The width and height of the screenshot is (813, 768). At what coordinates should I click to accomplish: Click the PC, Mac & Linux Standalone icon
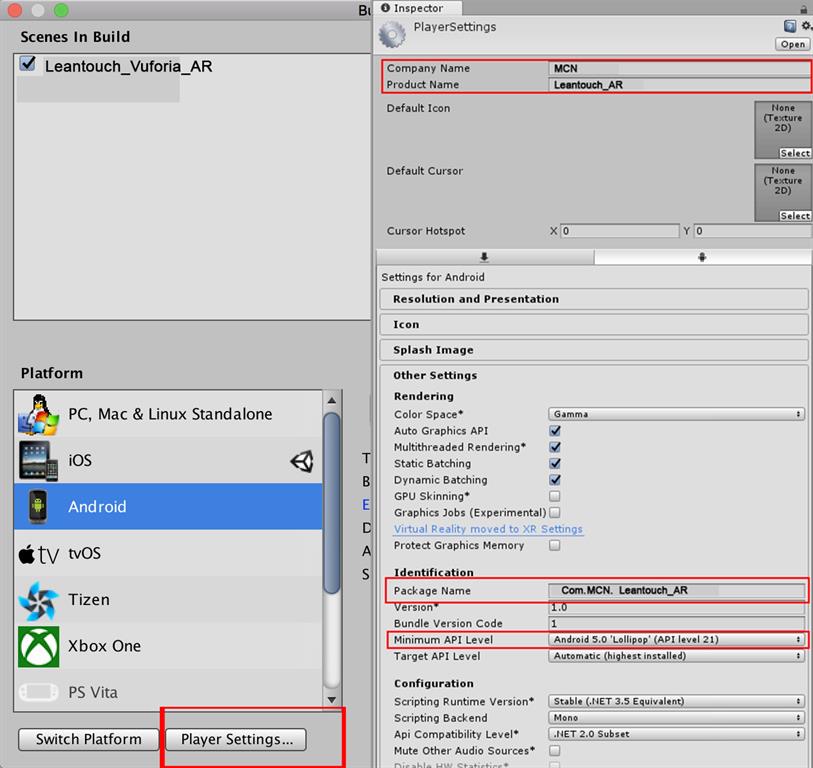click(37, 413)
